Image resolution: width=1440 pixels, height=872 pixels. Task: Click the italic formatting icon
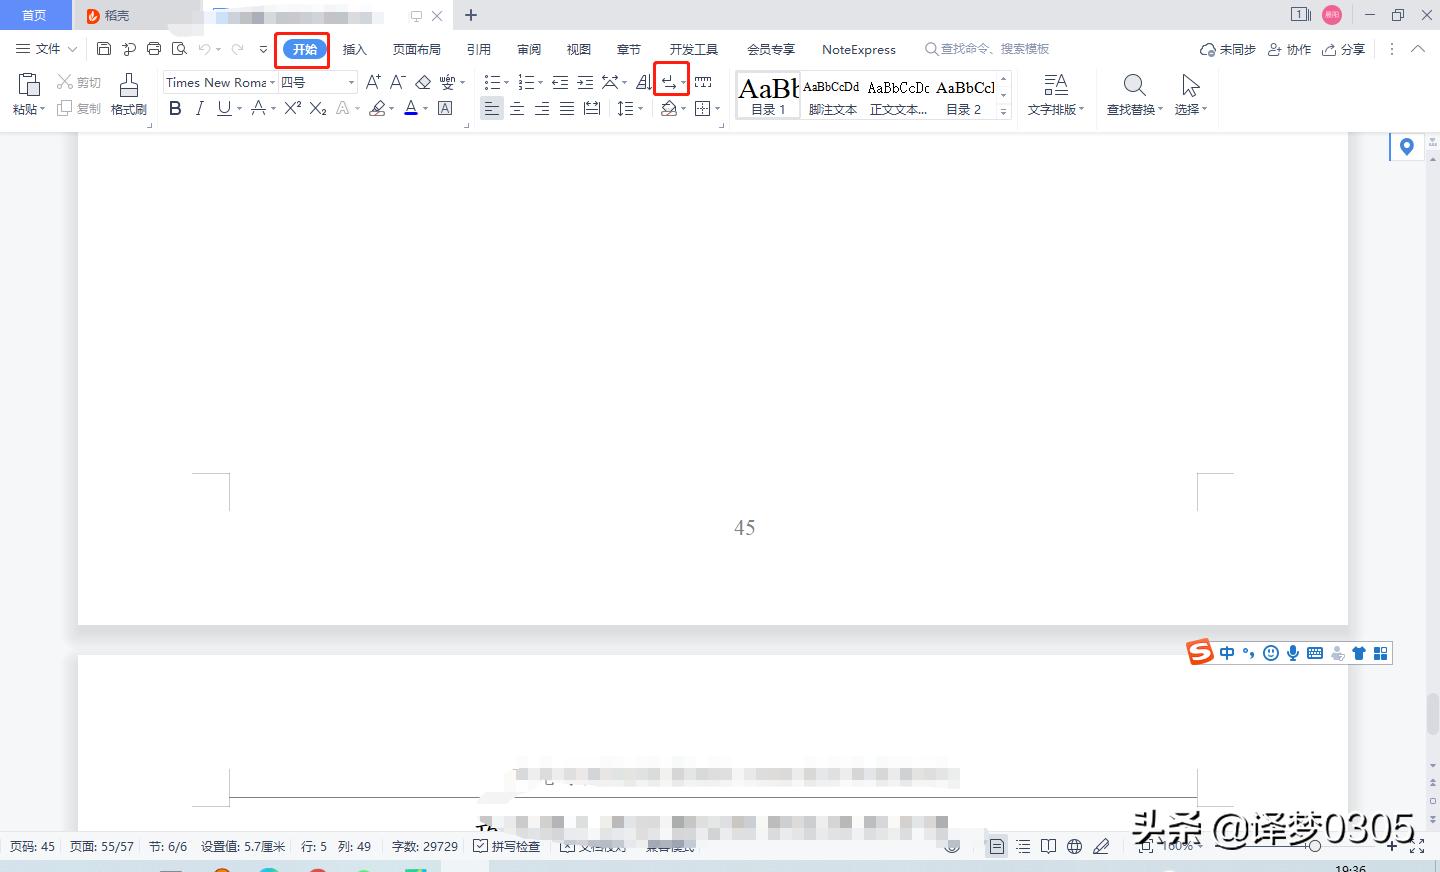[x=199, y=108]
